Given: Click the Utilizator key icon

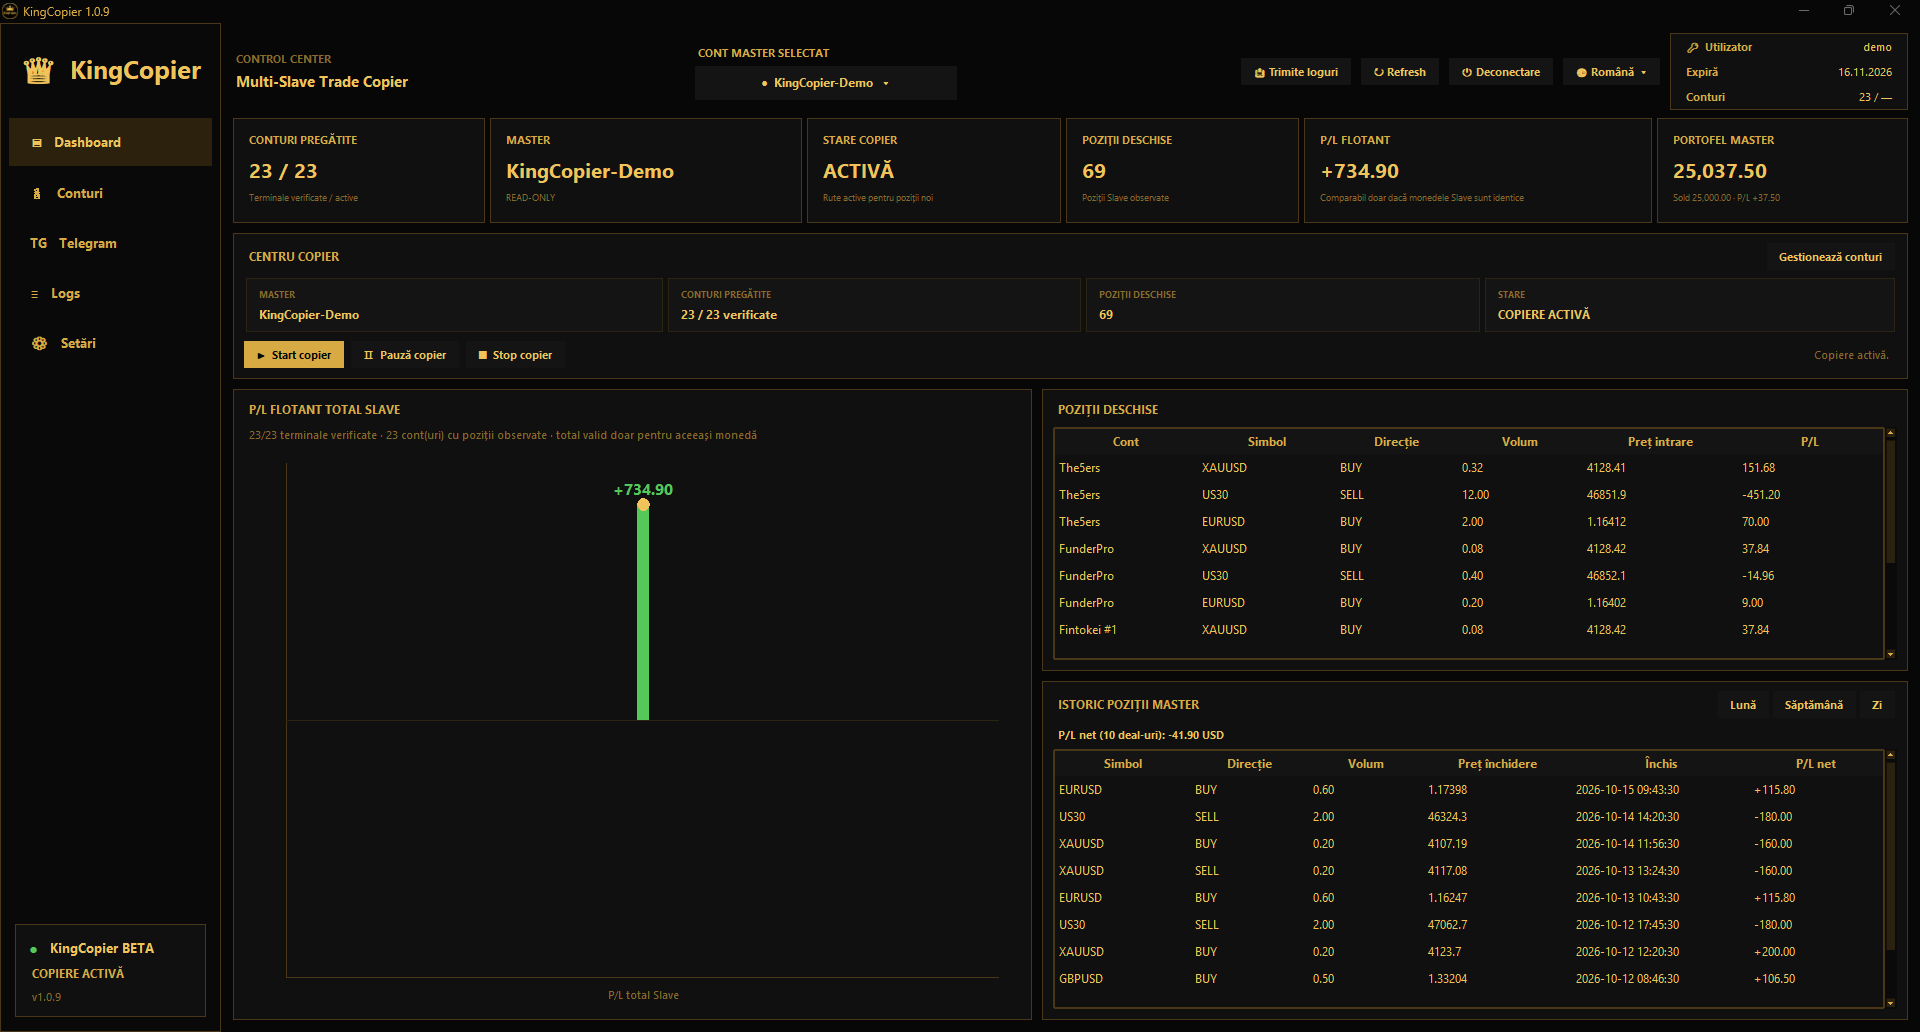Looking at the screenshot, I should pos(1693,48).
